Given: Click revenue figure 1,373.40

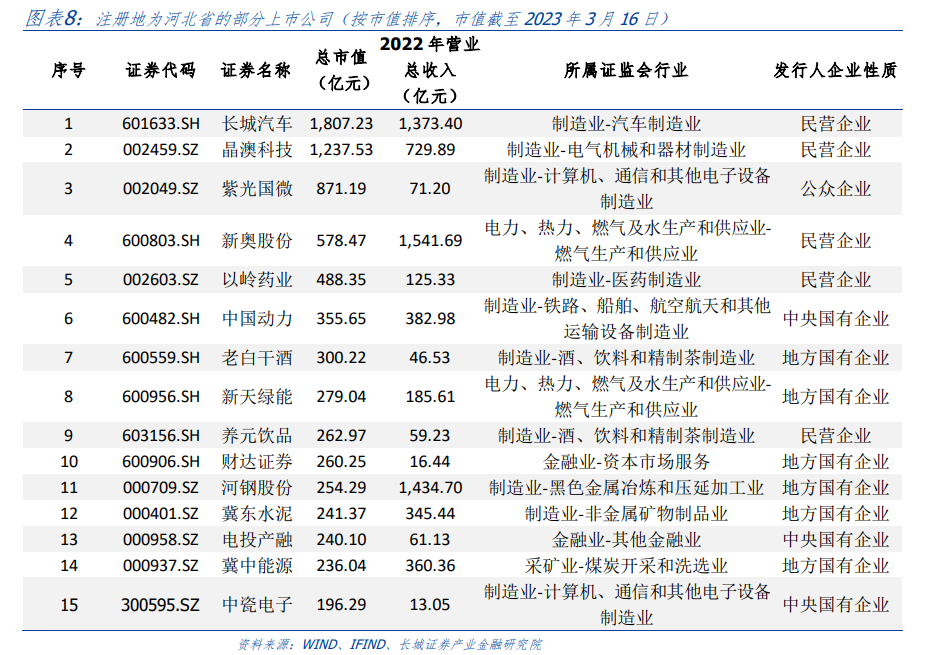Looking at the screenshot, I should [430, 124].
